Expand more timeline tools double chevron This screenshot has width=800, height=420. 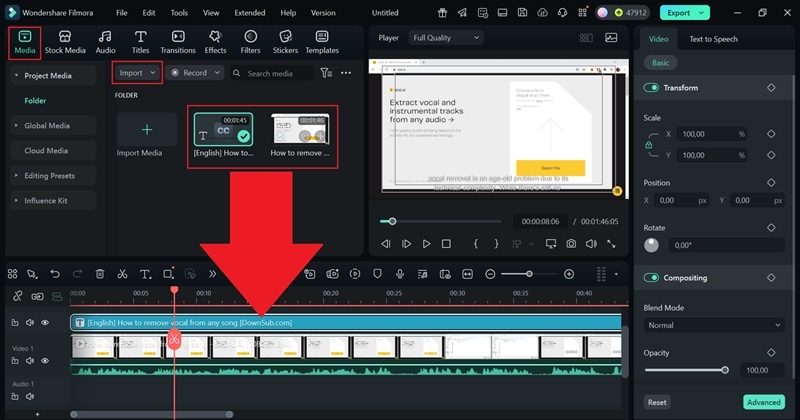(x=213, y=274)
